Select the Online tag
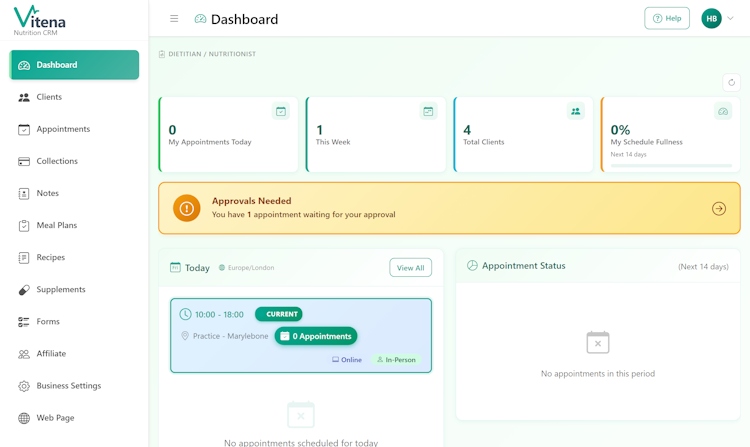750x447 pixels. point(347,360)
